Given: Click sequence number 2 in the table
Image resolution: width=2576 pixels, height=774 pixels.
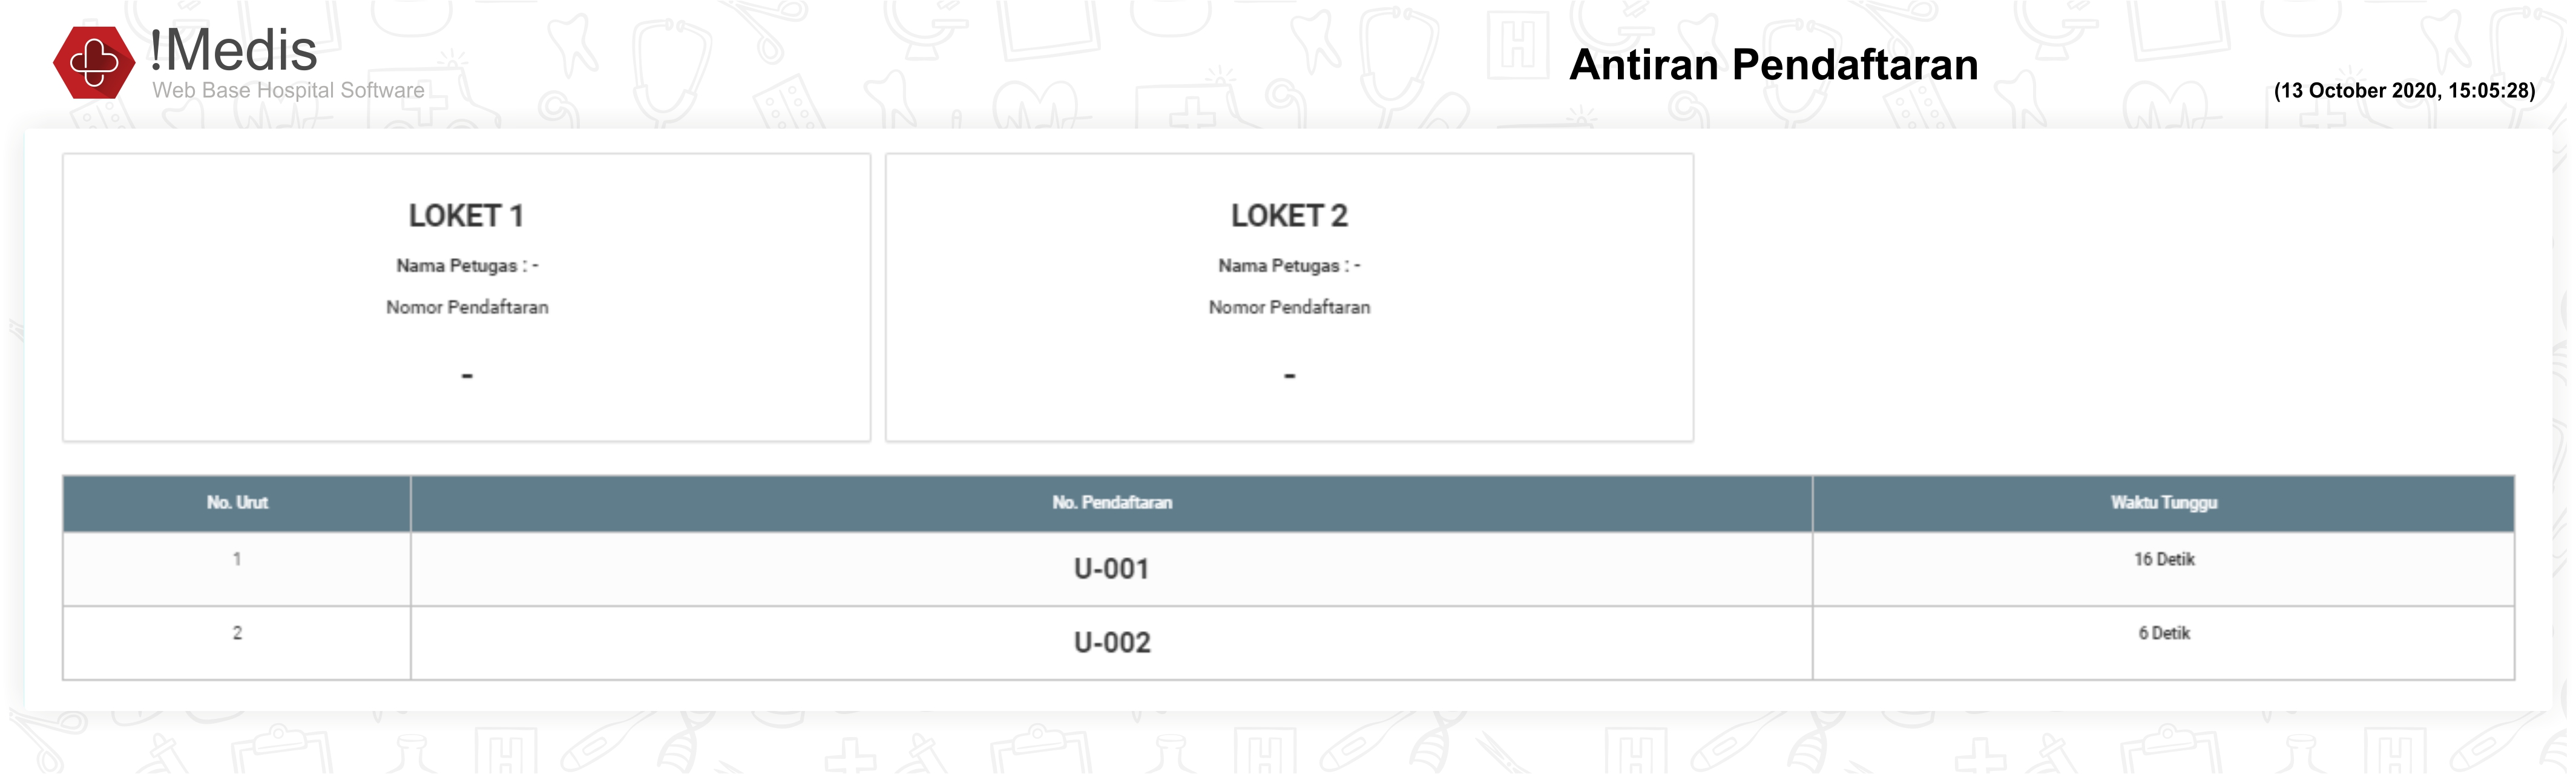Looking at the screenshot, I should pyautogui.click(x=237, y=633).
